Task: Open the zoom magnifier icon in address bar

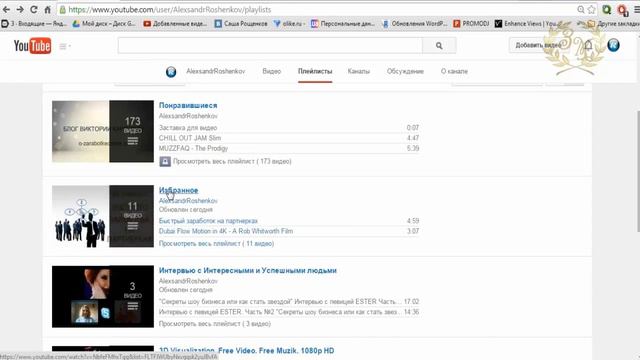Action: point(581,9)
